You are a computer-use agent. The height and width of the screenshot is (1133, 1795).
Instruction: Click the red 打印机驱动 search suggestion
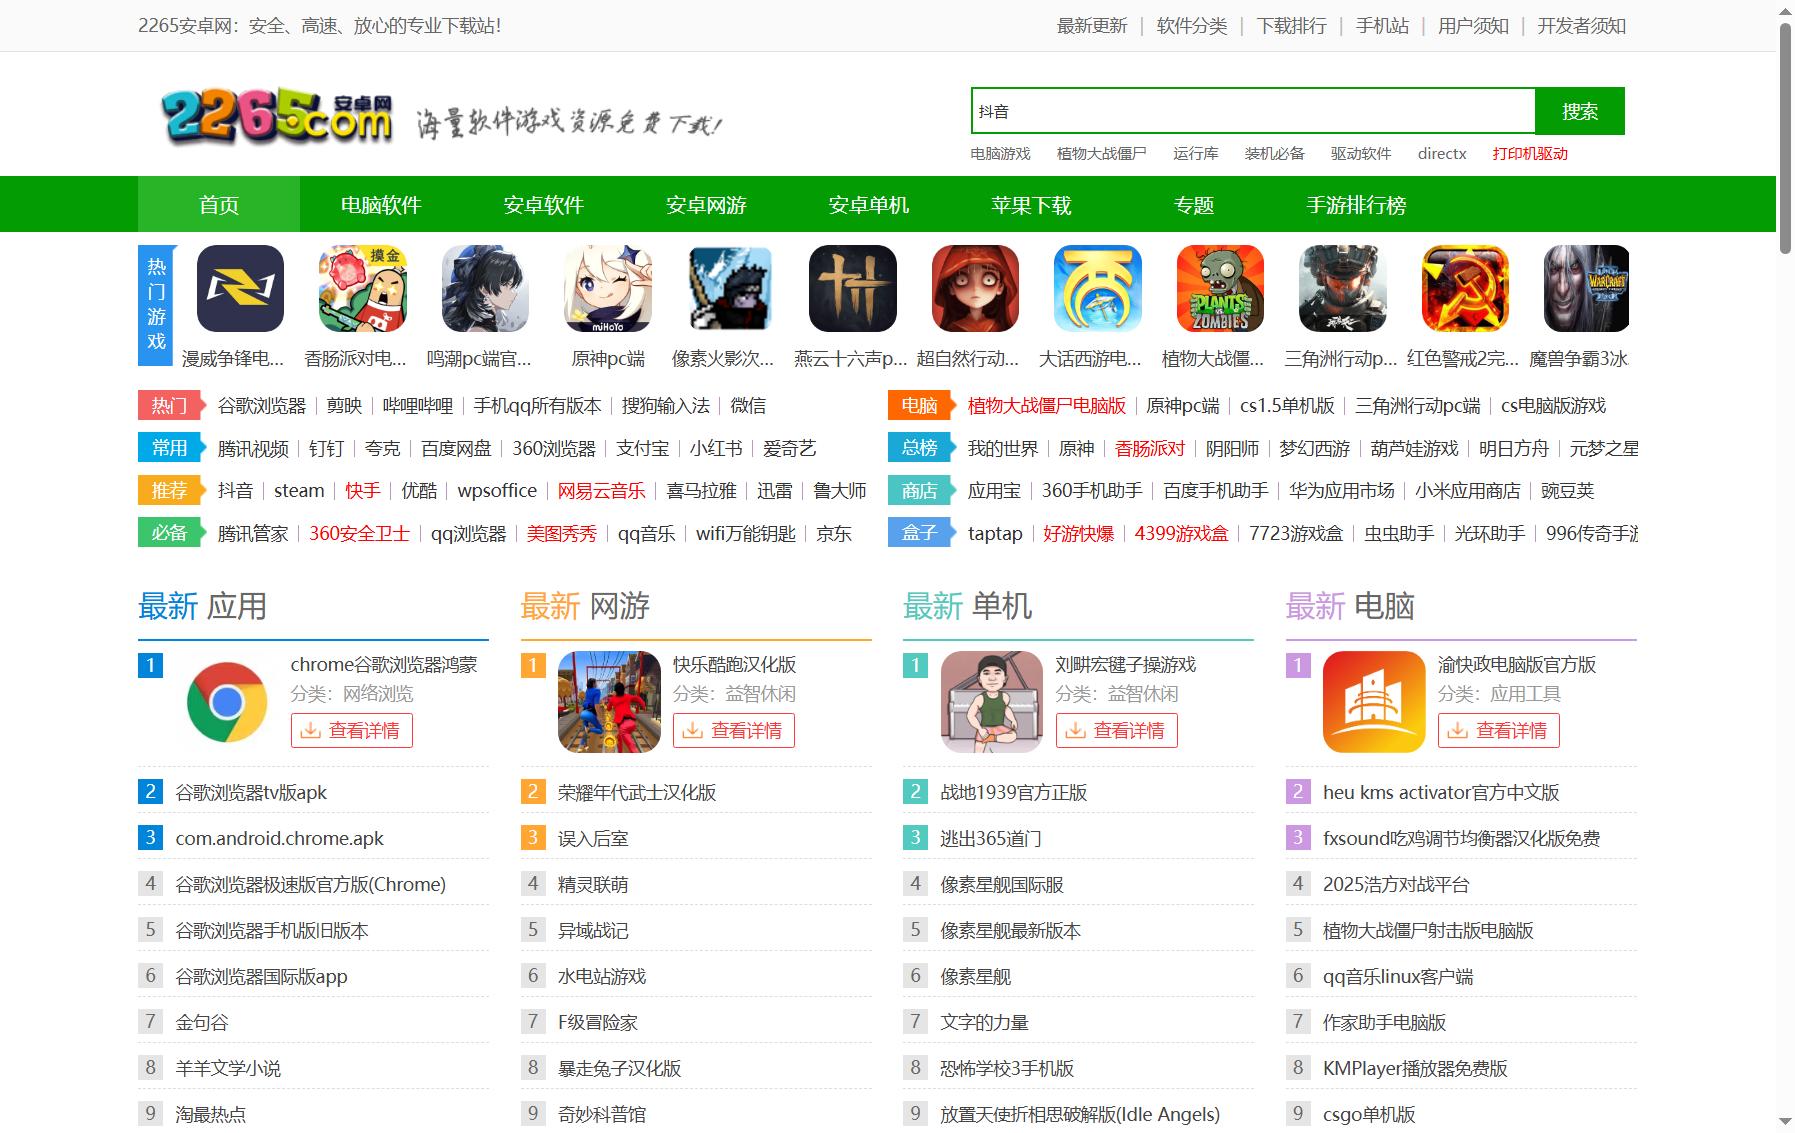pyautogui.click(x=1530, y=153)
